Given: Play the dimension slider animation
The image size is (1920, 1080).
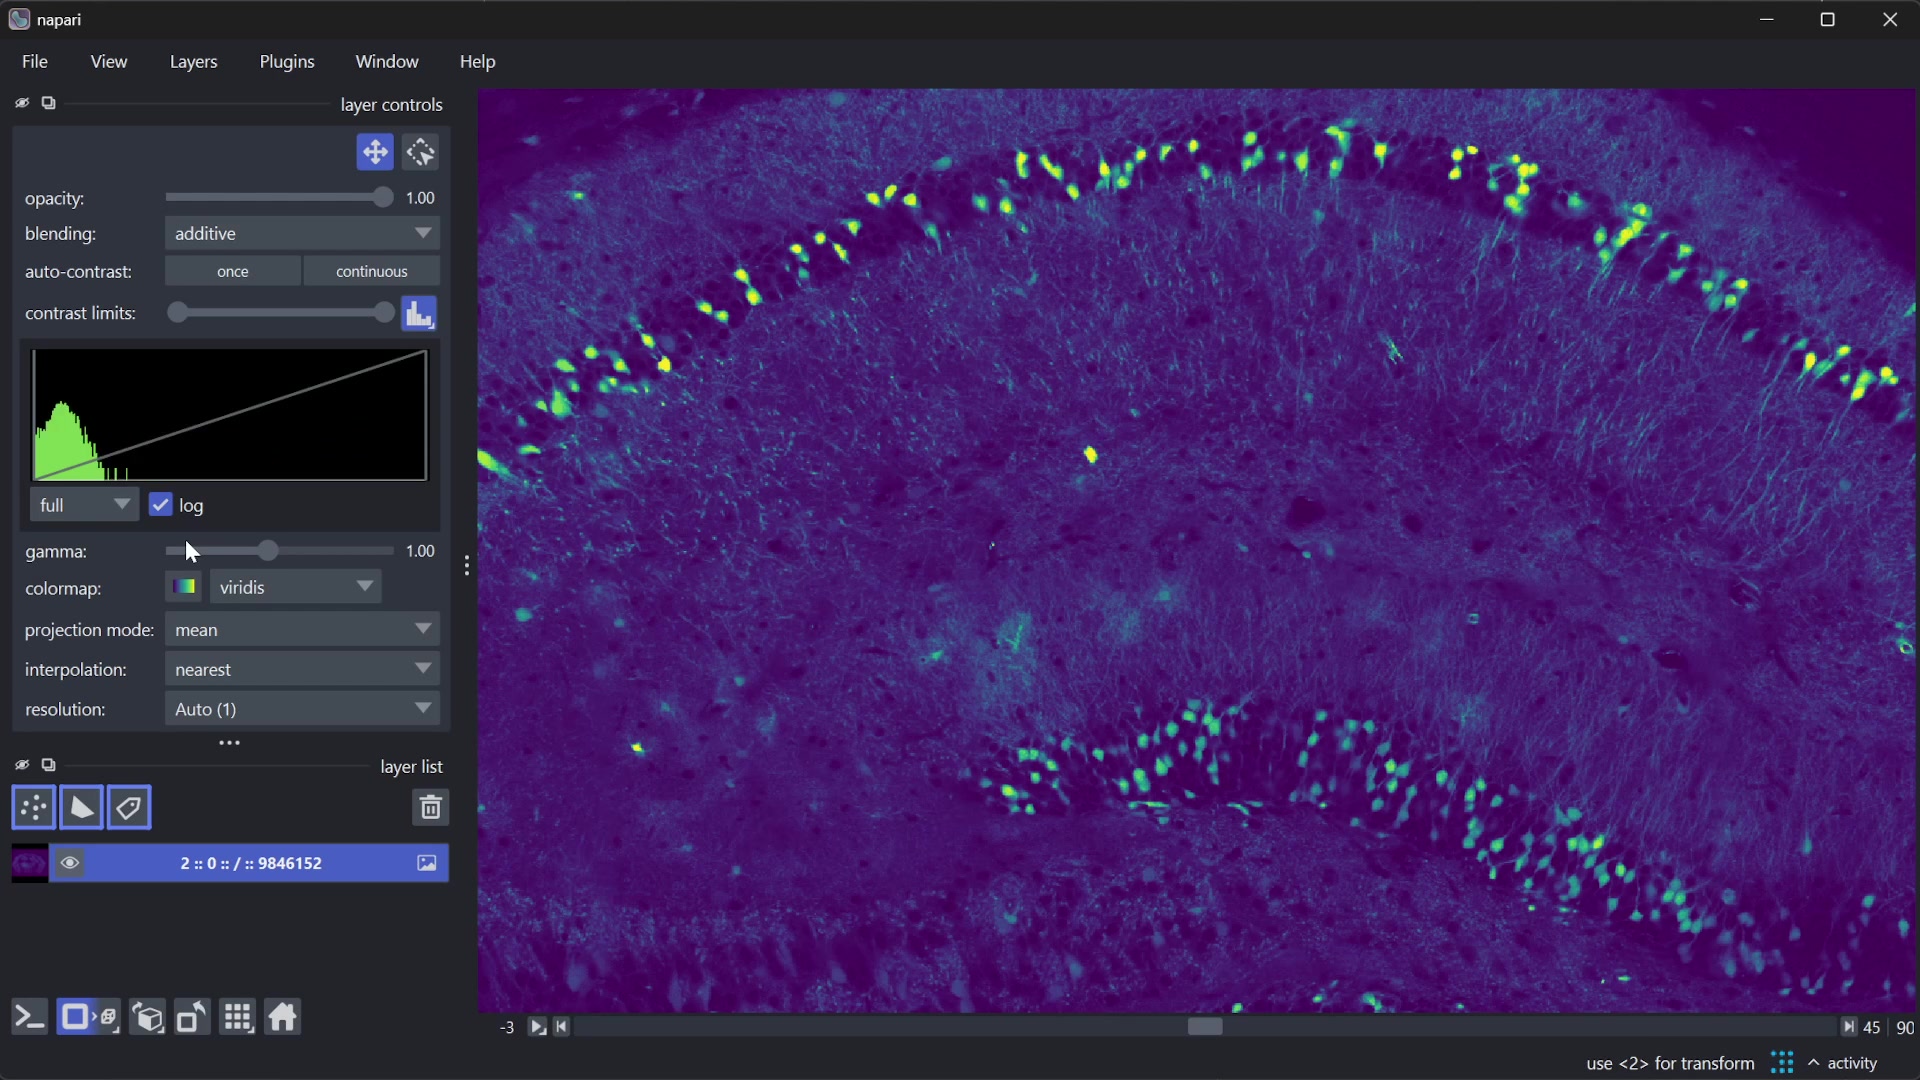Looking at the screenshot, I should 538,1027.
